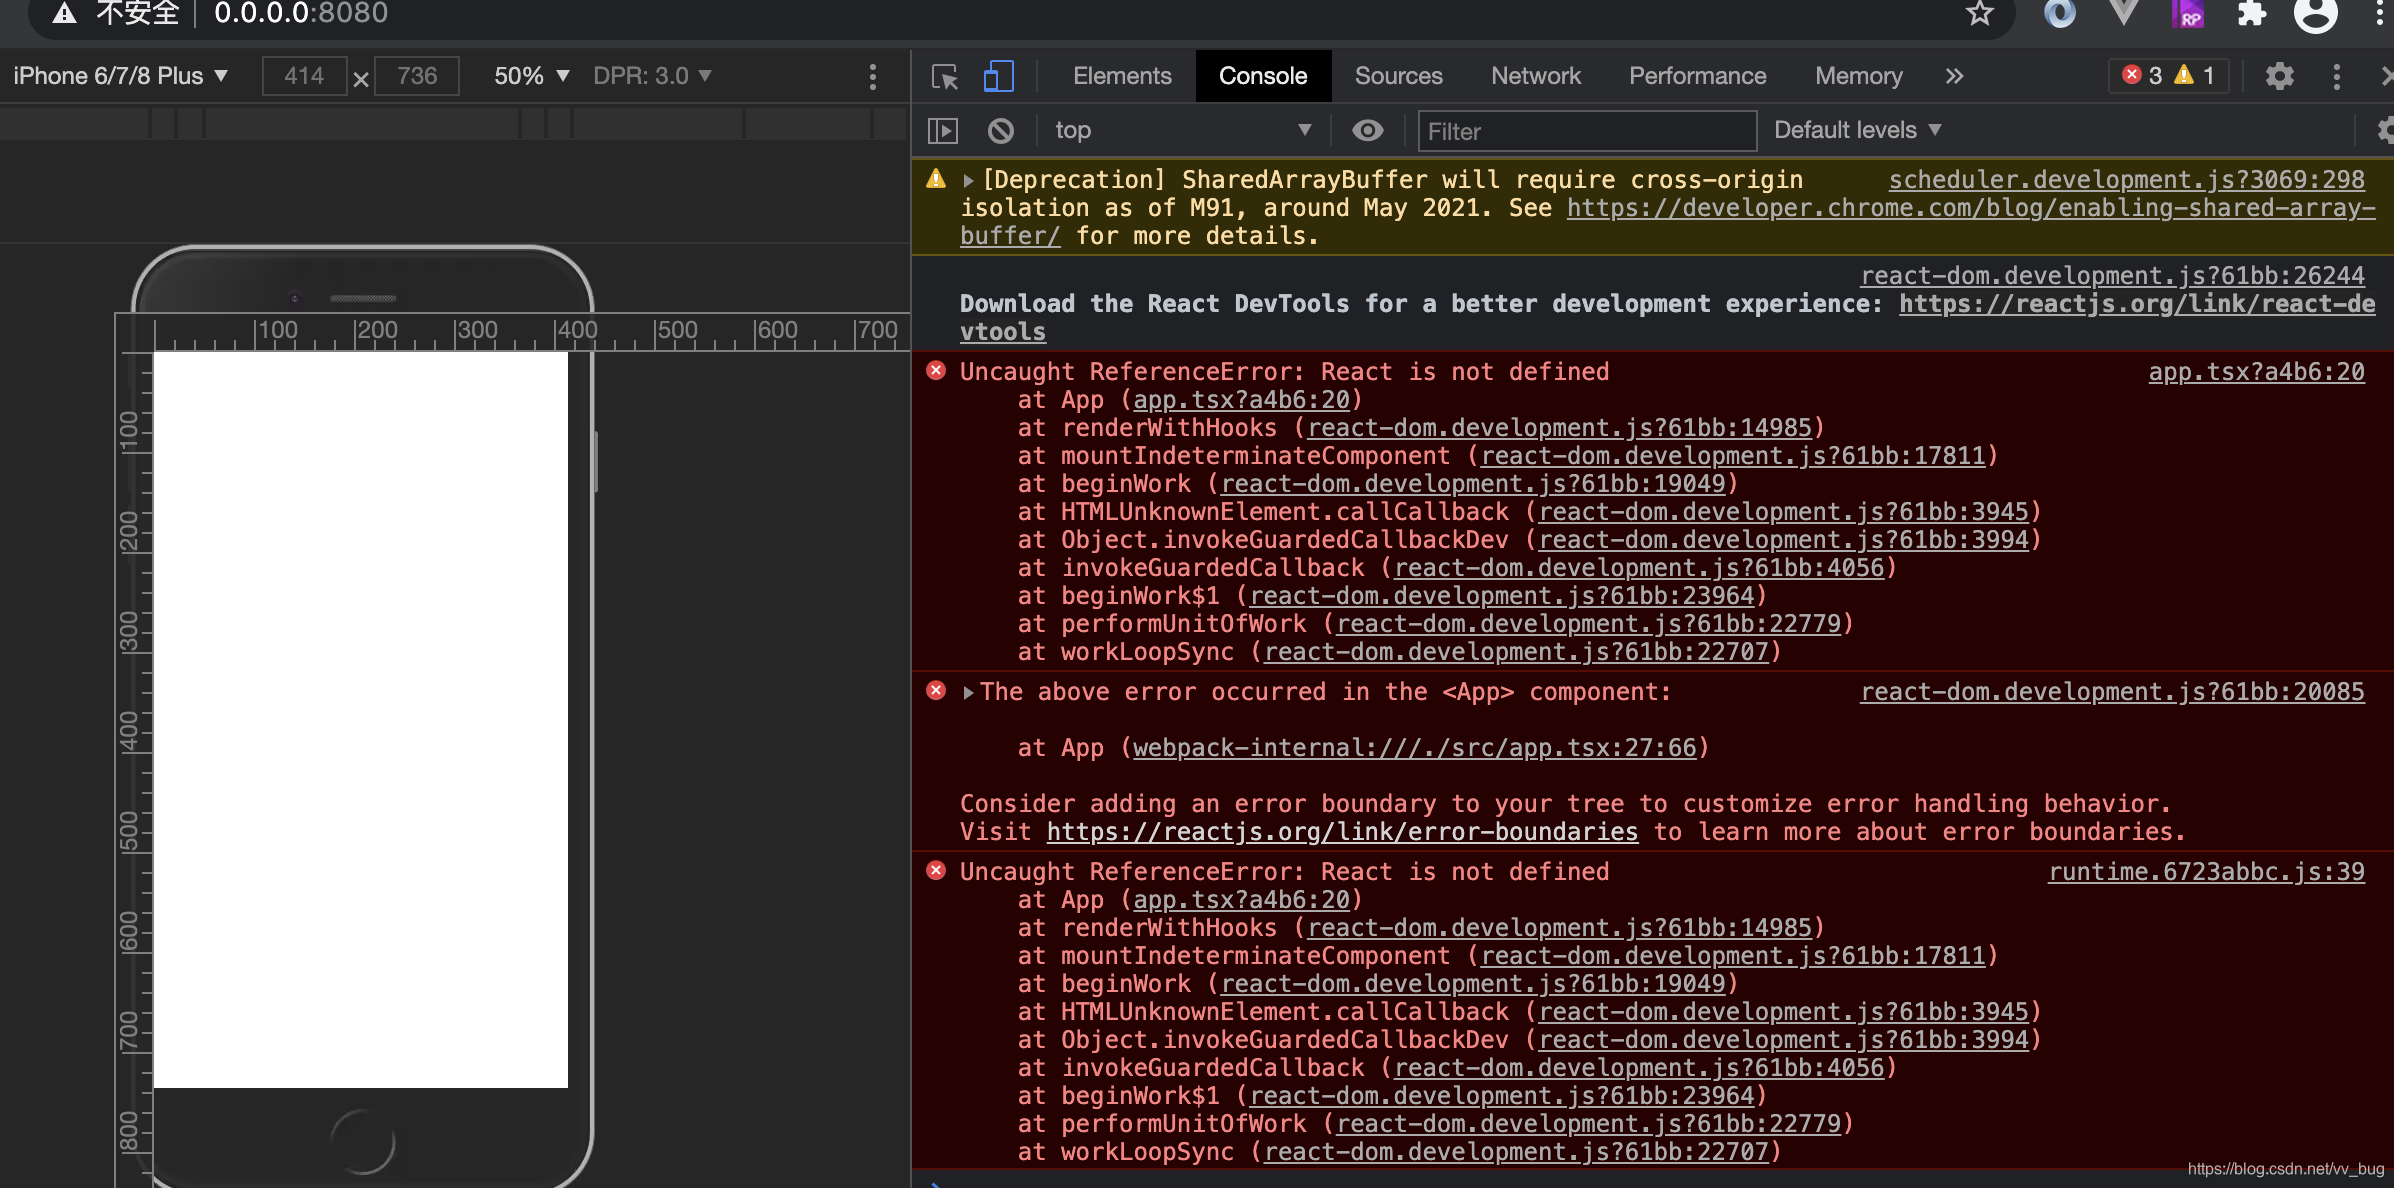
Task: Open DevTools settings gear icon
Action: pos(2279,77)
